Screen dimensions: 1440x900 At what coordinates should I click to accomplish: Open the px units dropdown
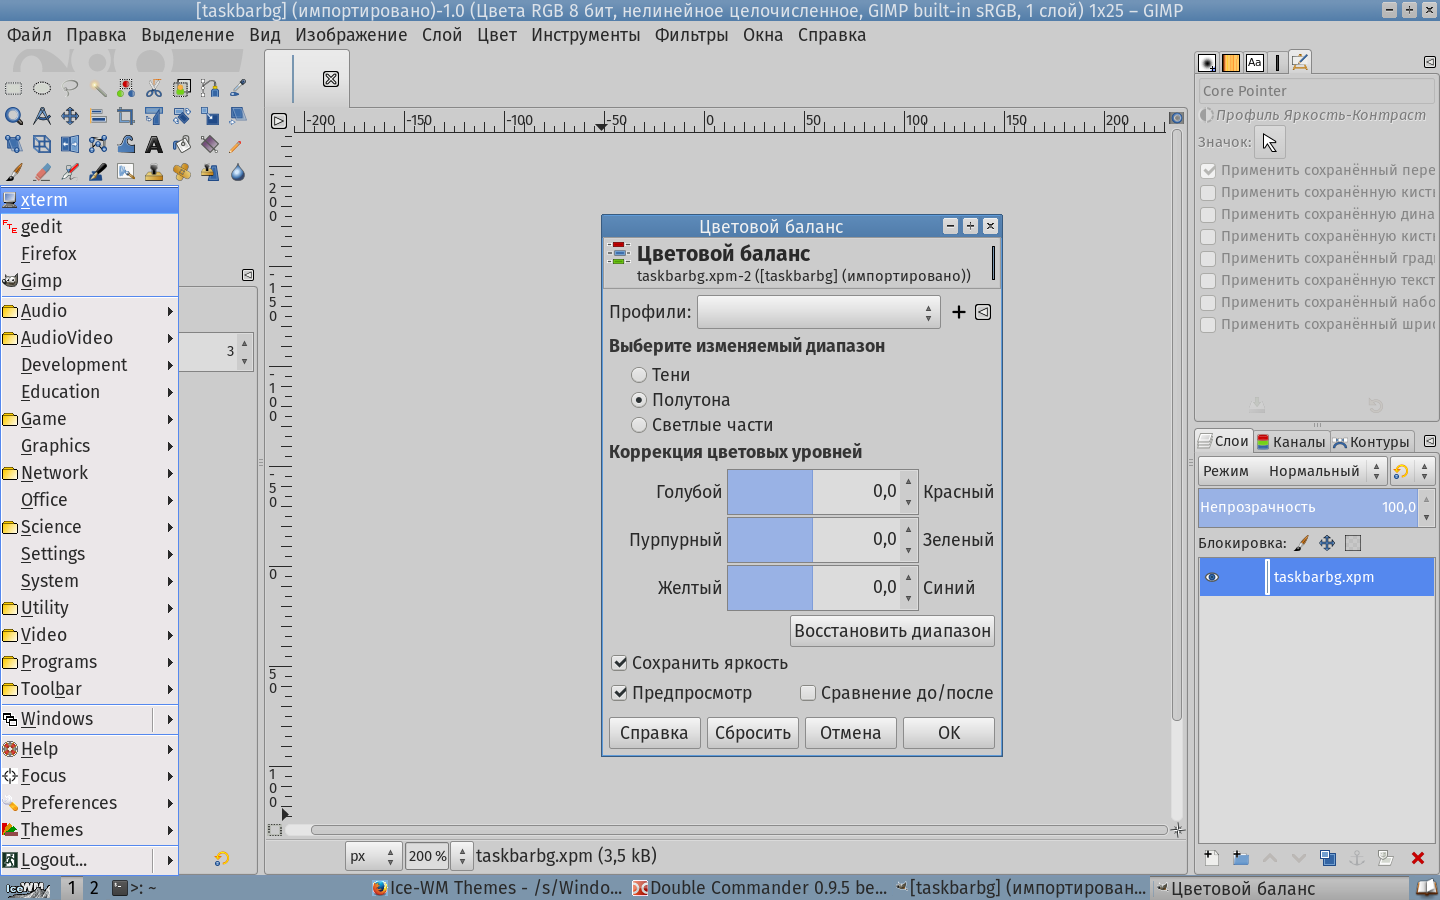coord(373,856)
